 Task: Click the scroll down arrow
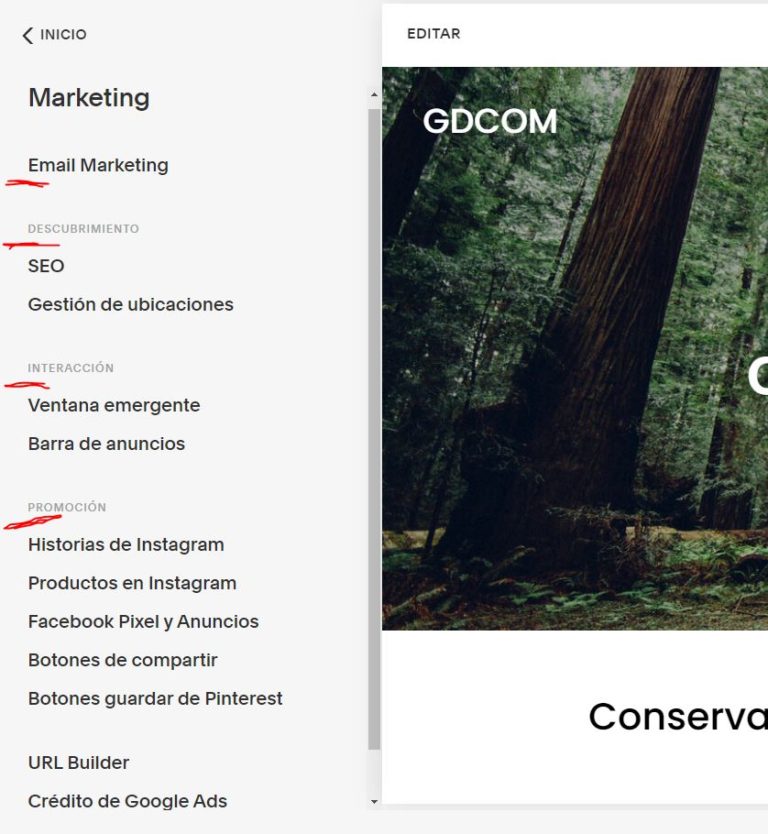pyautogui.click(x=374, y=802)
